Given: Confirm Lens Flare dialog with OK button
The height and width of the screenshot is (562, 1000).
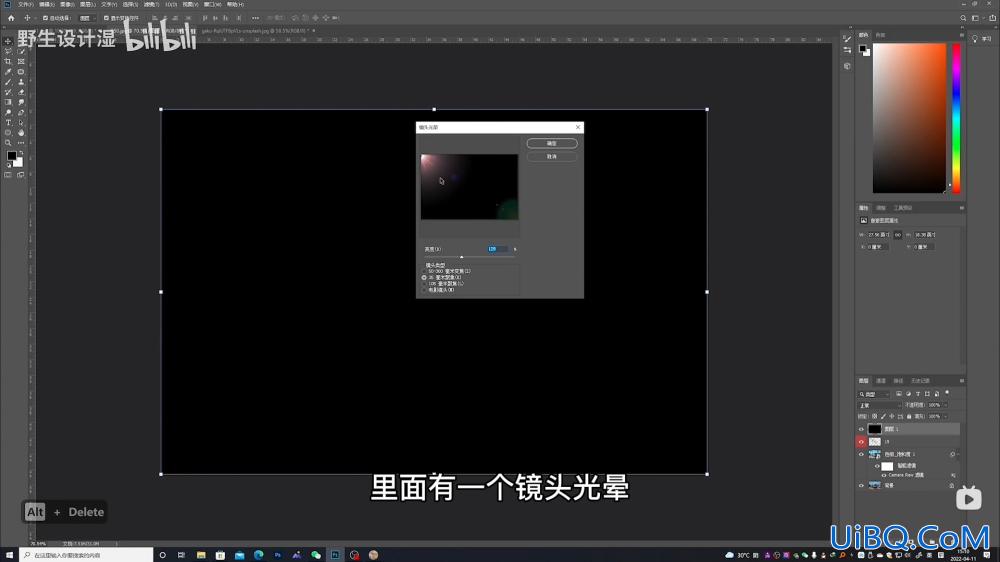Looking at the screenshot, I should 552,144.
